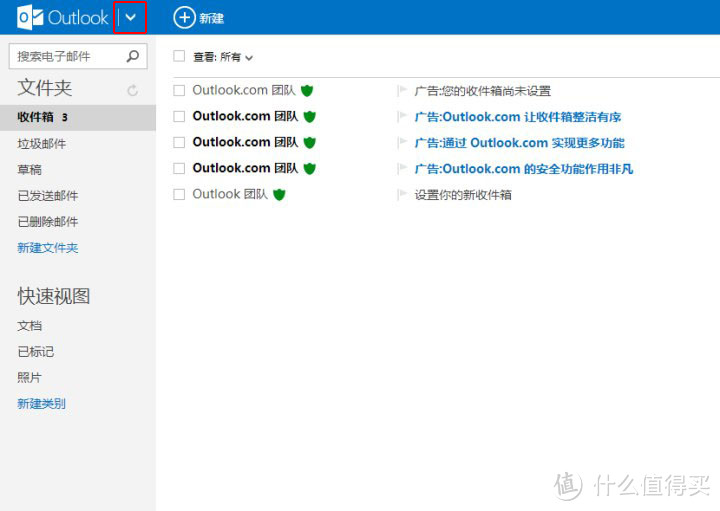Check the box for 安全功能作用非凡 email
This screenshot has height=511, width=720.
(x=179, y=168)
